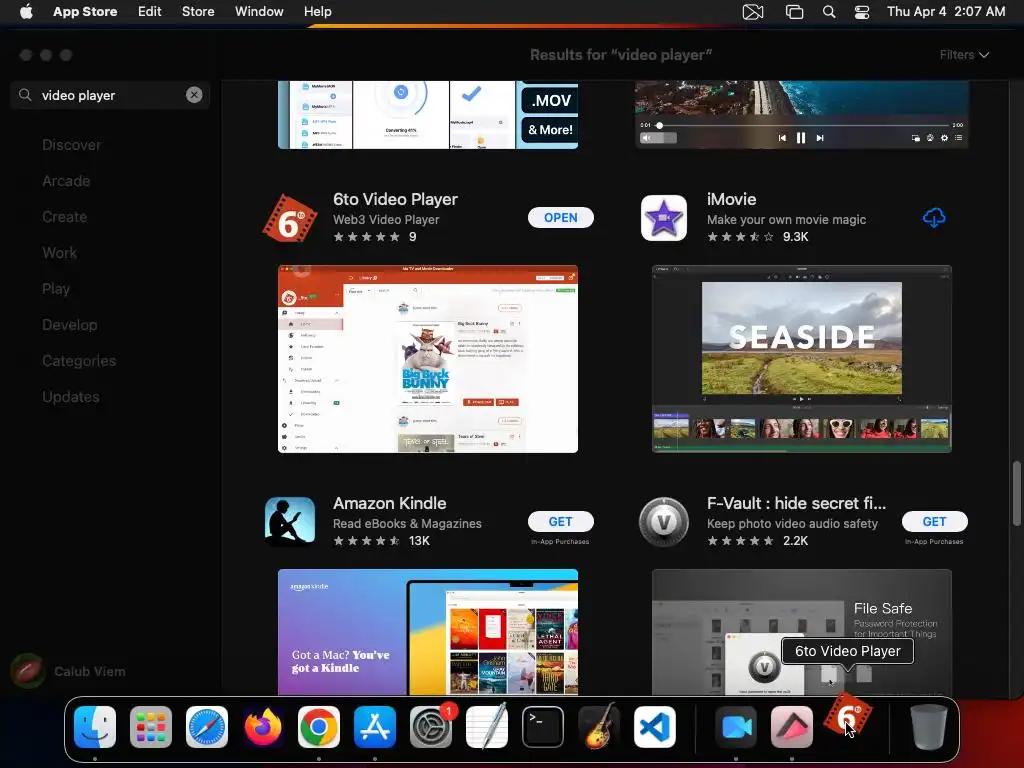This screenshot has height=768, width=1024.
Task: Open the App Store menu
Action: pos(85,11)
